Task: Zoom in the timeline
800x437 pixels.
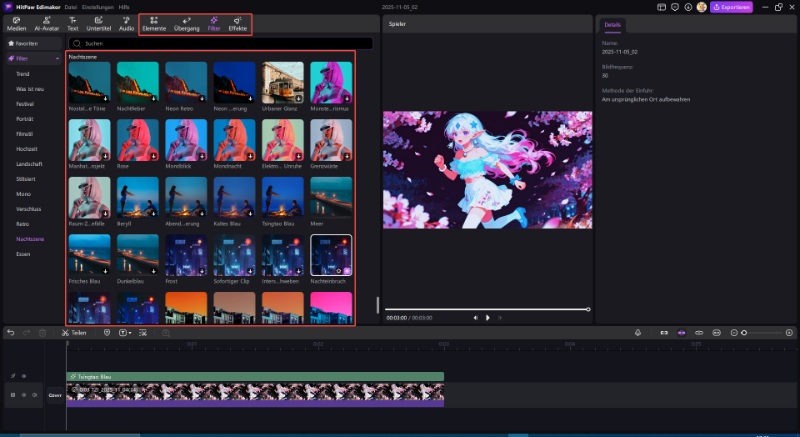Action: click(x=789, y=332)
